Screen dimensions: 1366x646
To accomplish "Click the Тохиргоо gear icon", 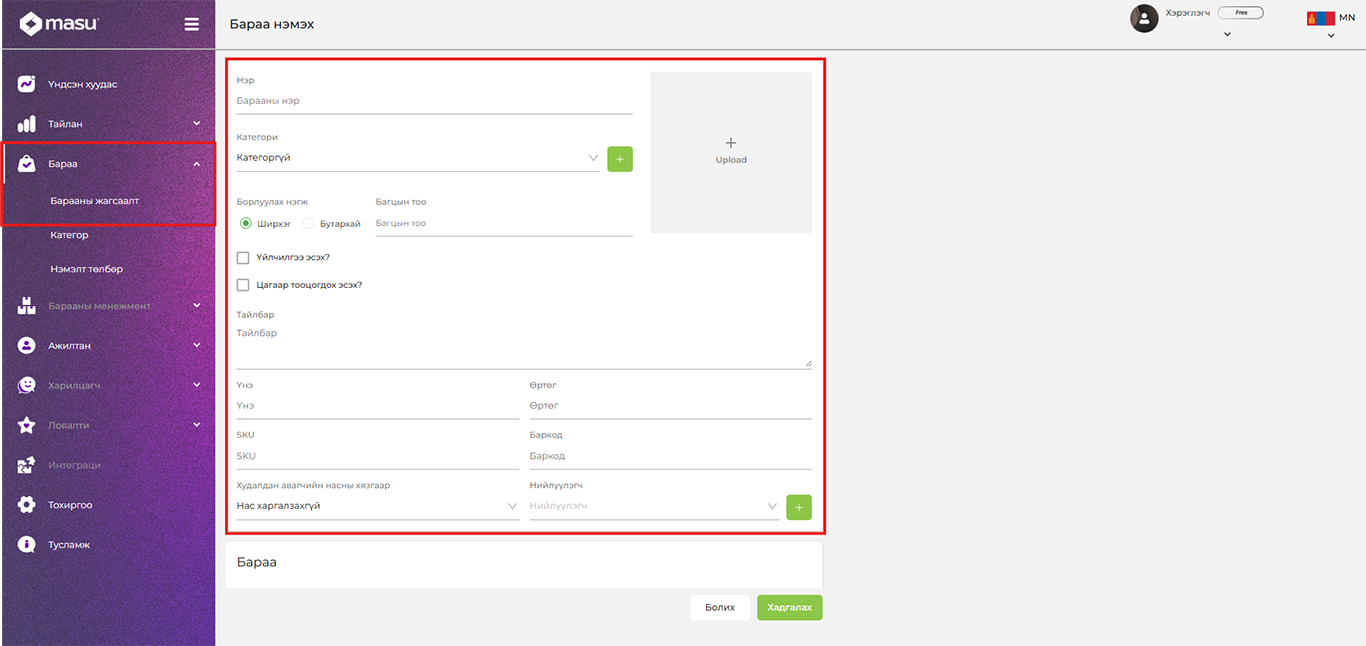I will coord(27,505).
